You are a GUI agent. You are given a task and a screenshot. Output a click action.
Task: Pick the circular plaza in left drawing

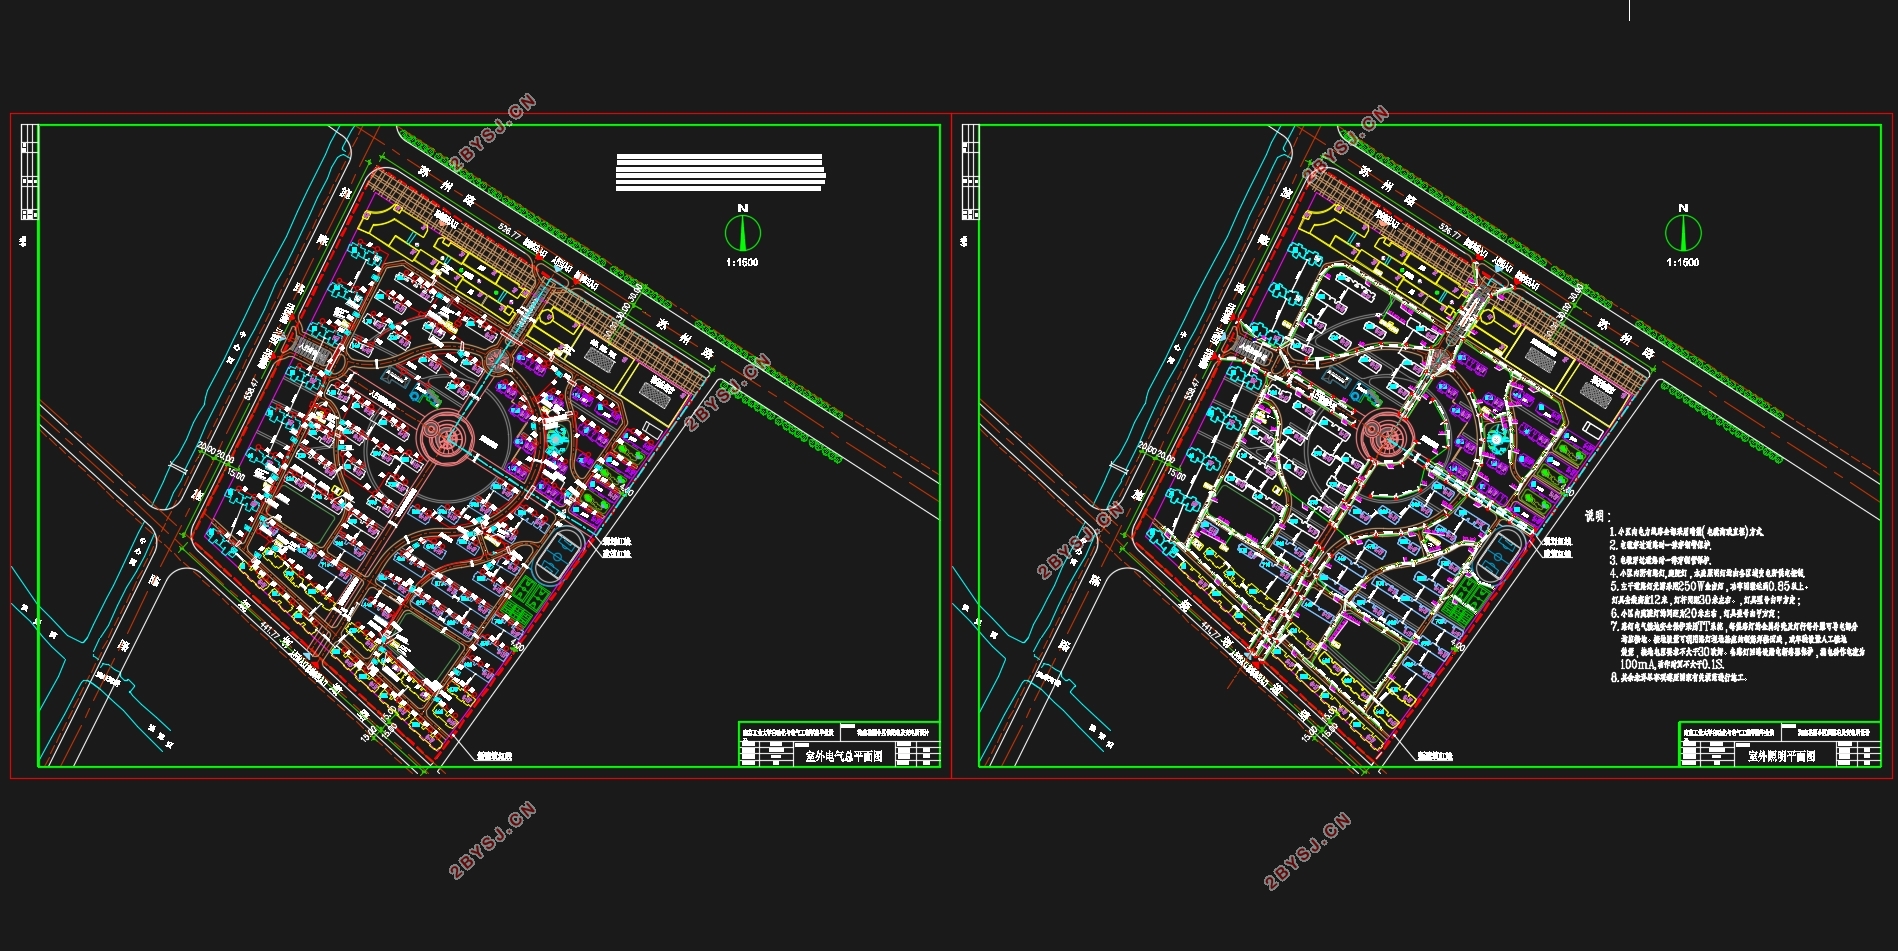[445, 439]
